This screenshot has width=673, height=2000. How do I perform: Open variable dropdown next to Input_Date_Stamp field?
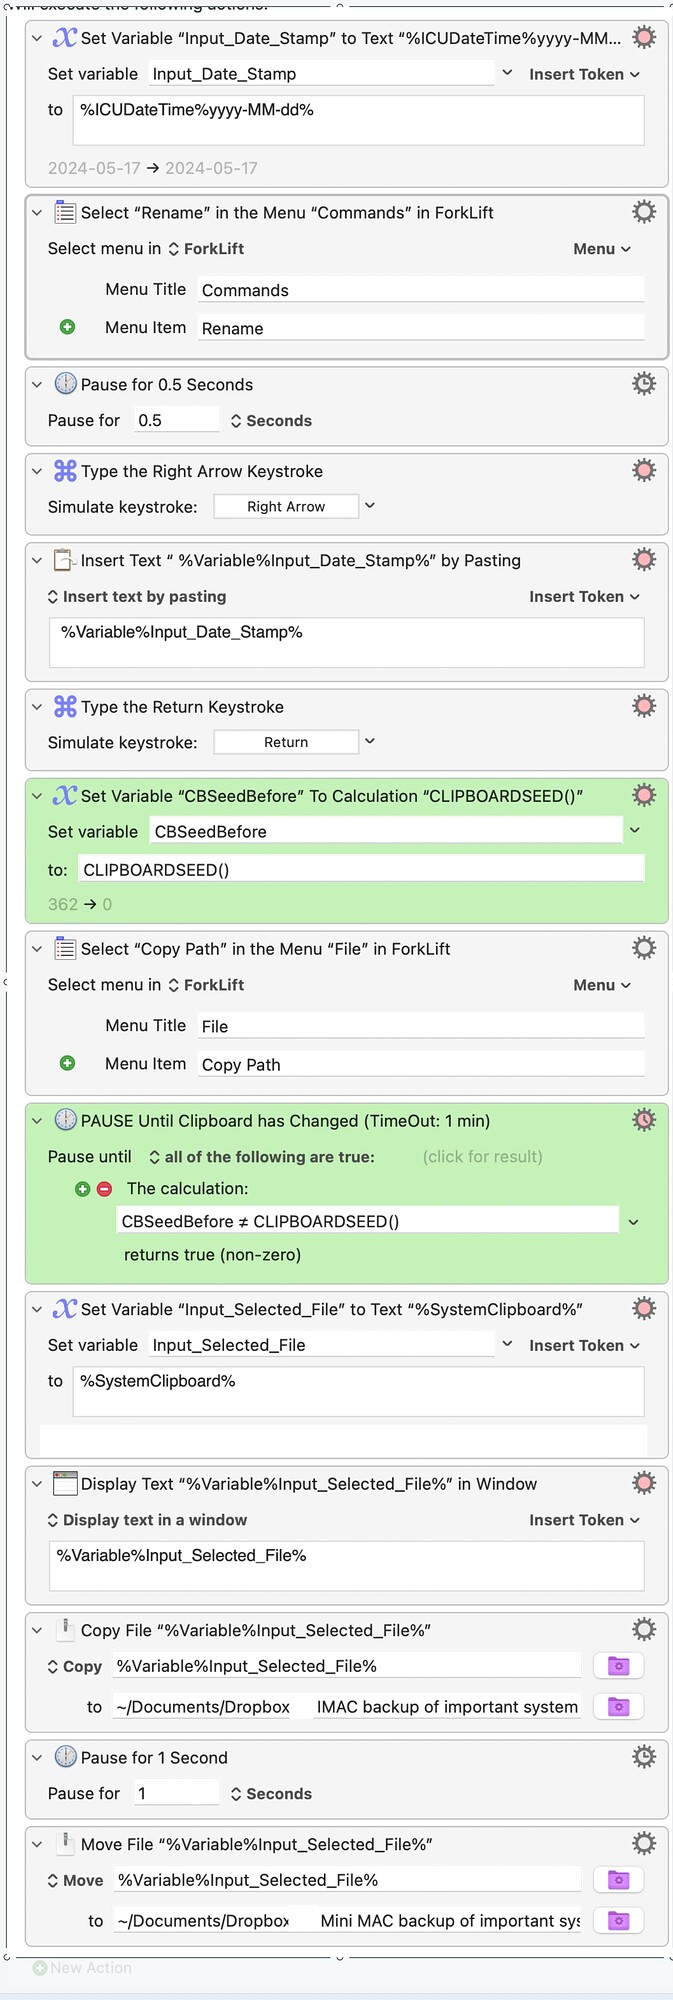point(507,73)
